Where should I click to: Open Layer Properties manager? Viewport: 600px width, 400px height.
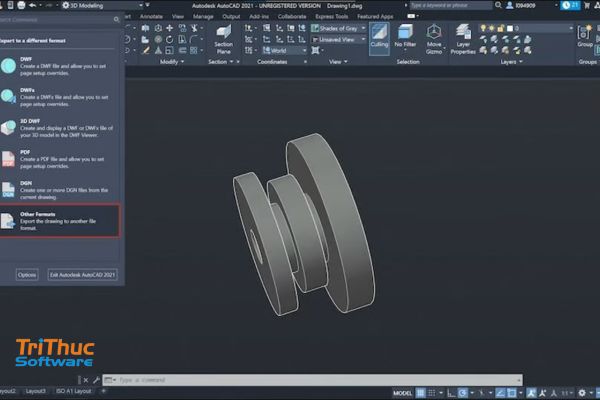point(463,39)
